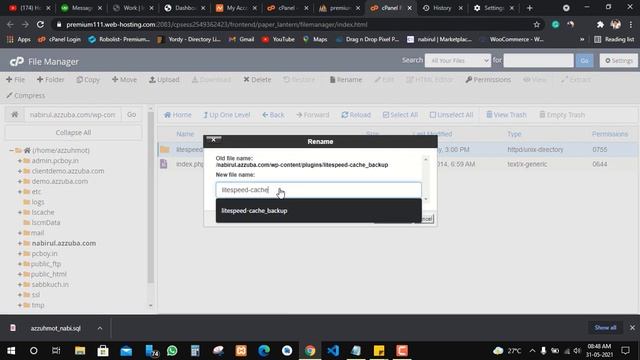This screenshot has width=640, height=360.
Task: Click the Forward navigation button
Action: (x=313, y=115)
